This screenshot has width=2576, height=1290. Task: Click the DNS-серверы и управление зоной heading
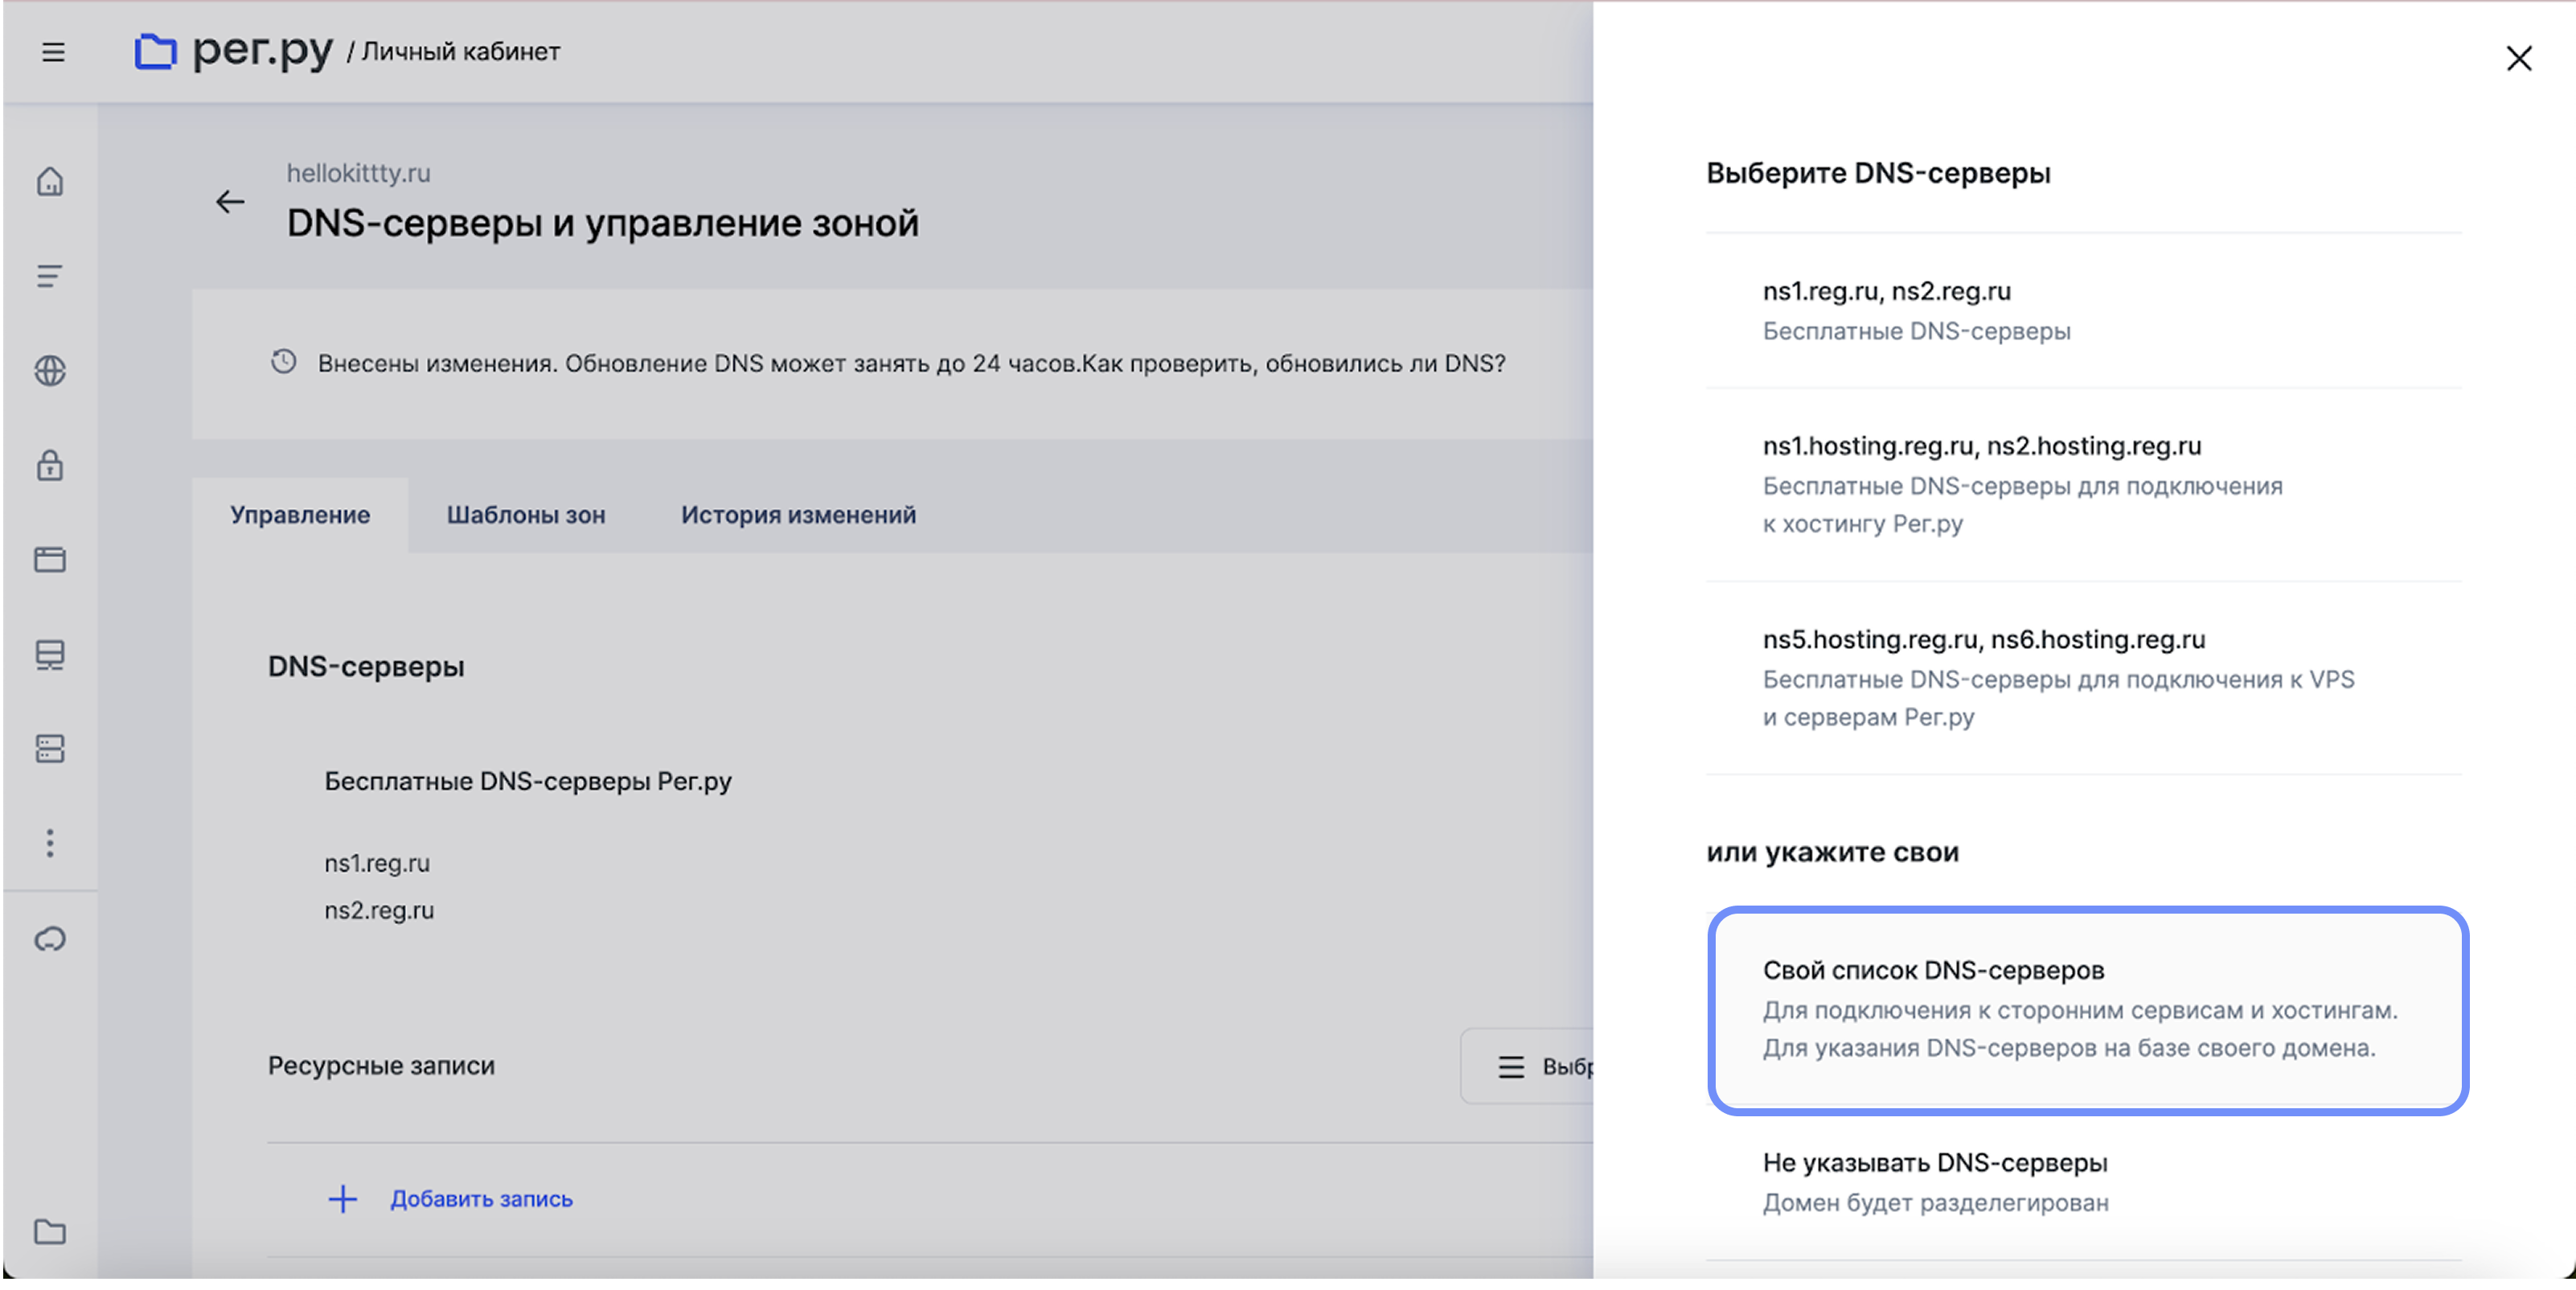pyautogui.click(x=602, y=223)
